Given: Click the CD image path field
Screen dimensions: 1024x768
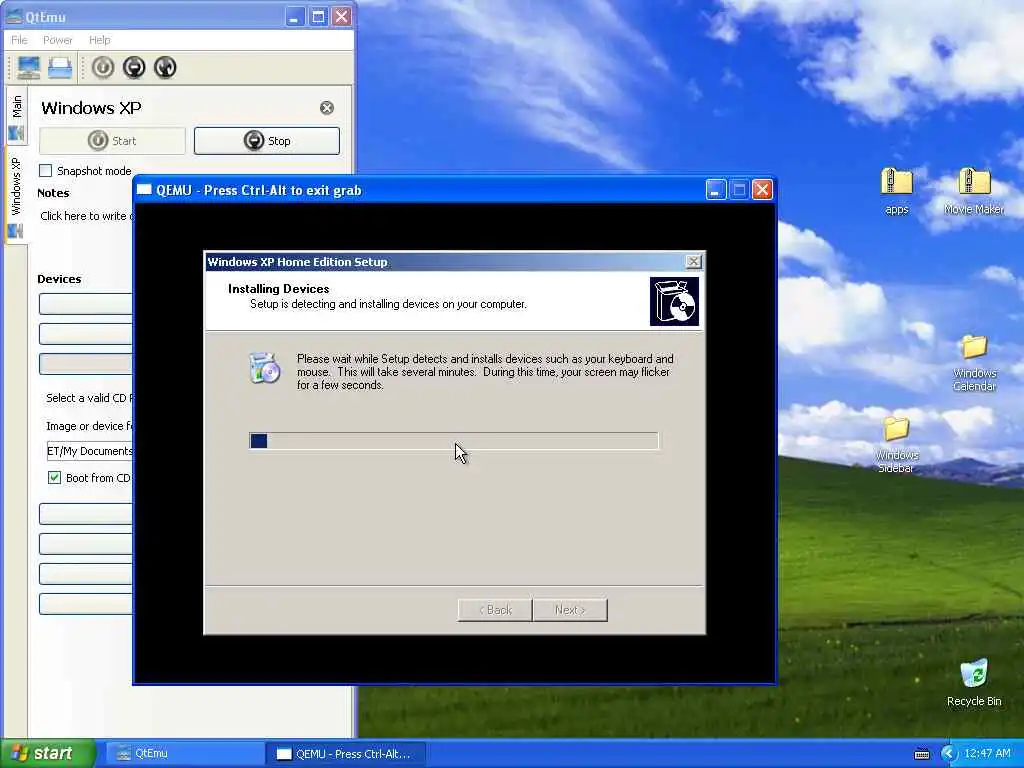Looking at the screenshot, I should (89, 451).
